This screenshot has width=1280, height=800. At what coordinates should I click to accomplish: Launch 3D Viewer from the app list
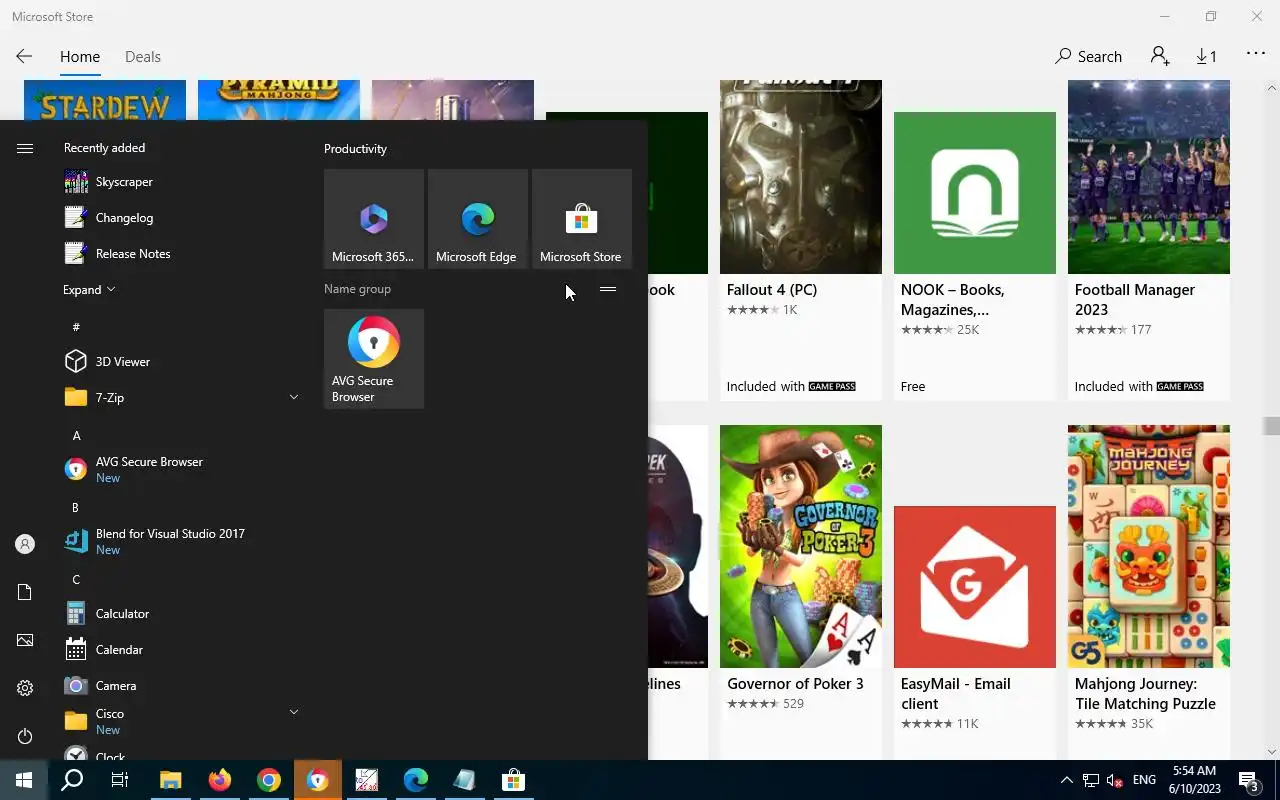tap(180, 362)
